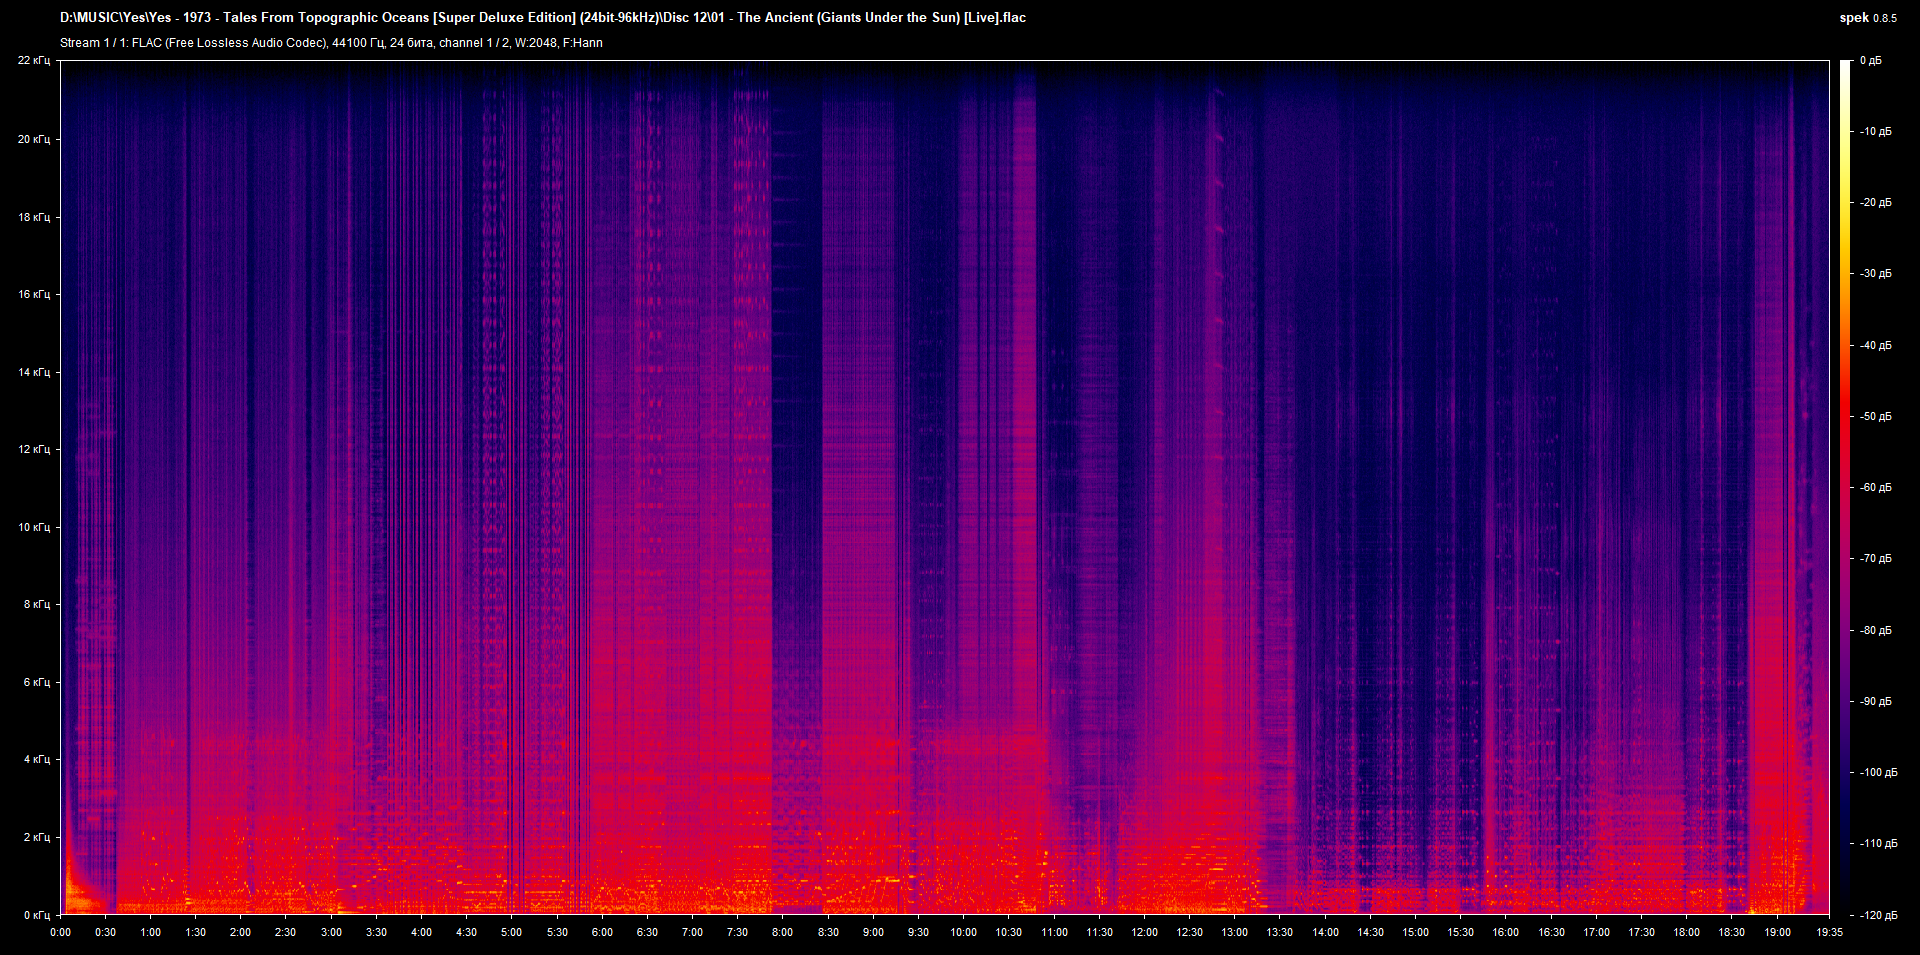Viewport: 1920px width, 955px height.
Task: Click the red middle of color scale
Action: [1845, 416]
